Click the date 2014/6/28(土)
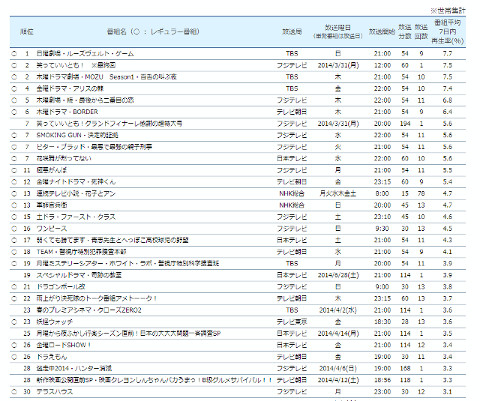The height and width of the screenshot is (401, 480). tap(338, 275)
